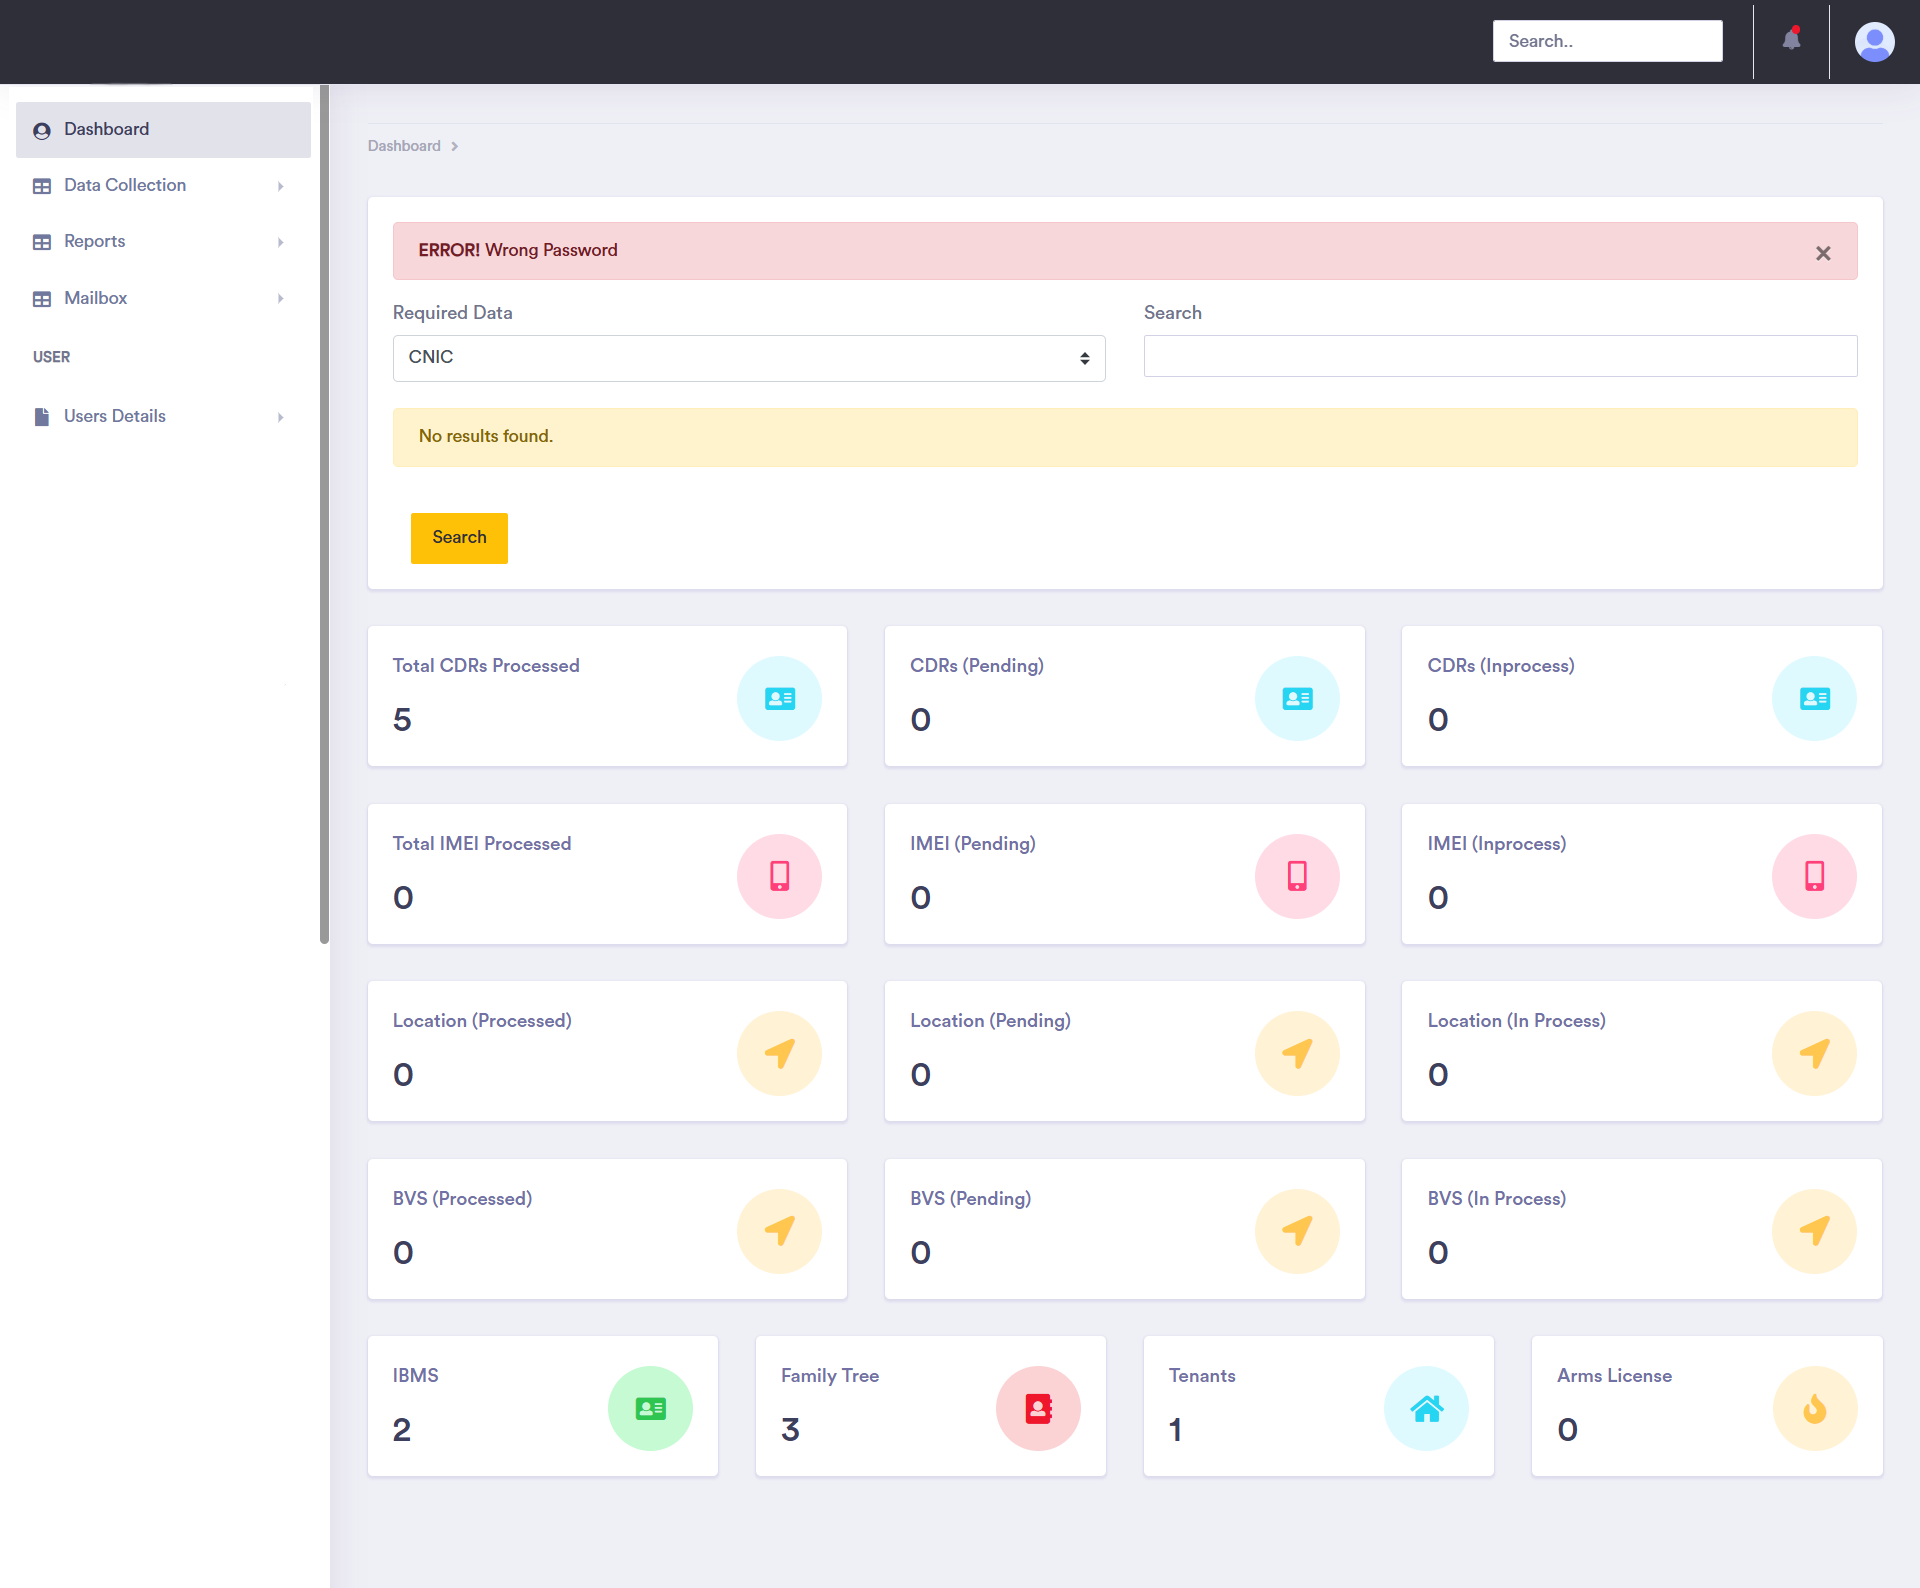Viewport: 1920px width, 1588px height.
Task: Click the Location (Processed) arrow icon
Action: click(x=779, y=1053)
